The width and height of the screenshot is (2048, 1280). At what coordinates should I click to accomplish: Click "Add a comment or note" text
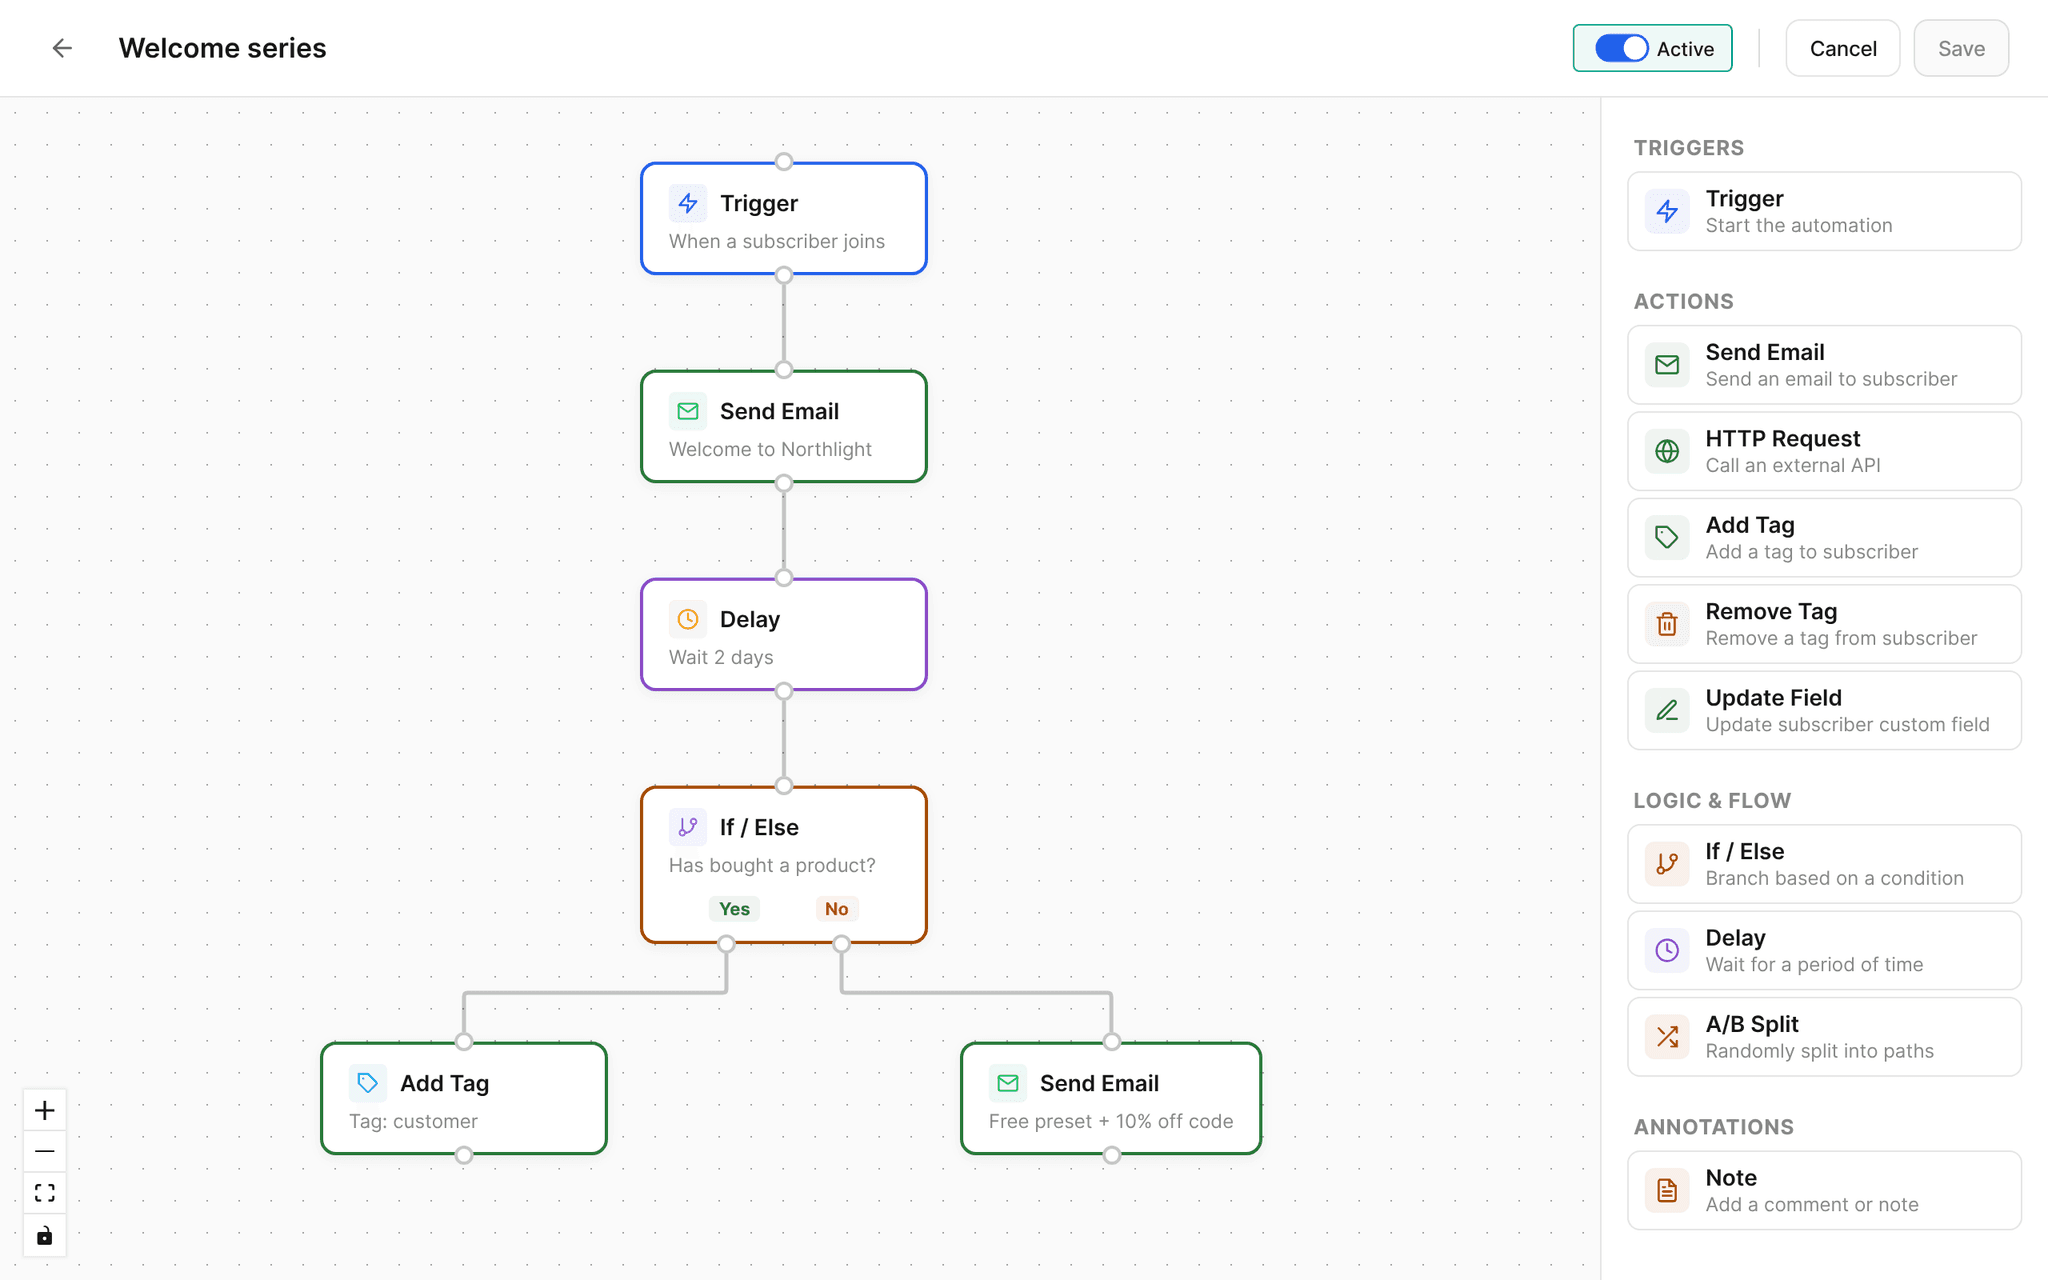(x=1811, y=1204)
